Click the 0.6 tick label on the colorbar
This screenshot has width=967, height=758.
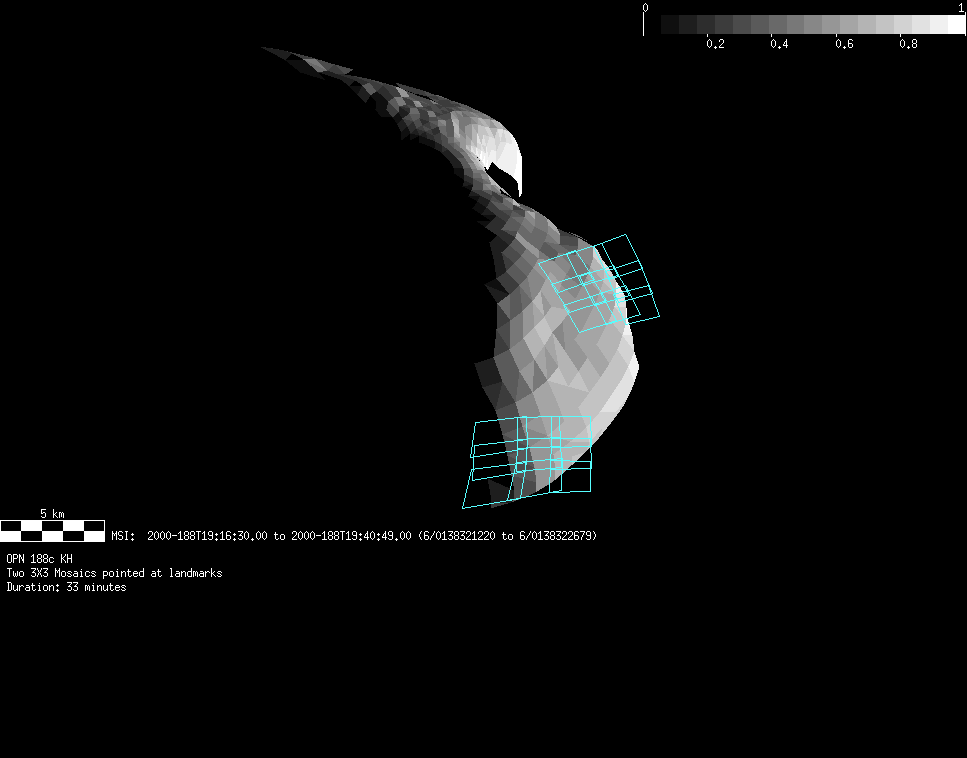coord(844,45)
